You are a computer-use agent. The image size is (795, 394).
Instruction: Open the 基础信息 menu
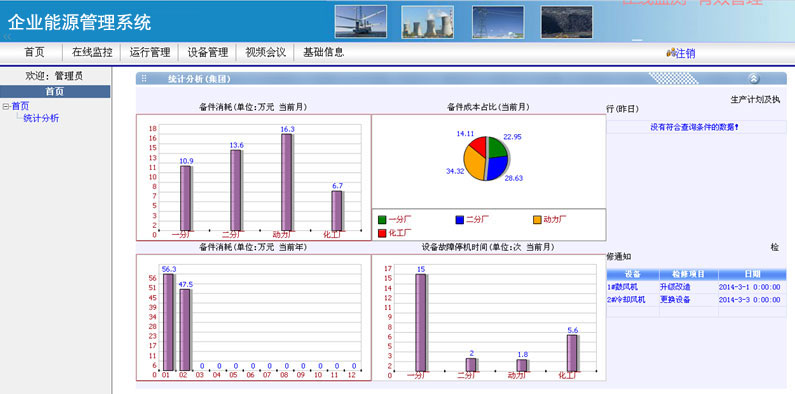pyautogui.click(x=323, y=52)
